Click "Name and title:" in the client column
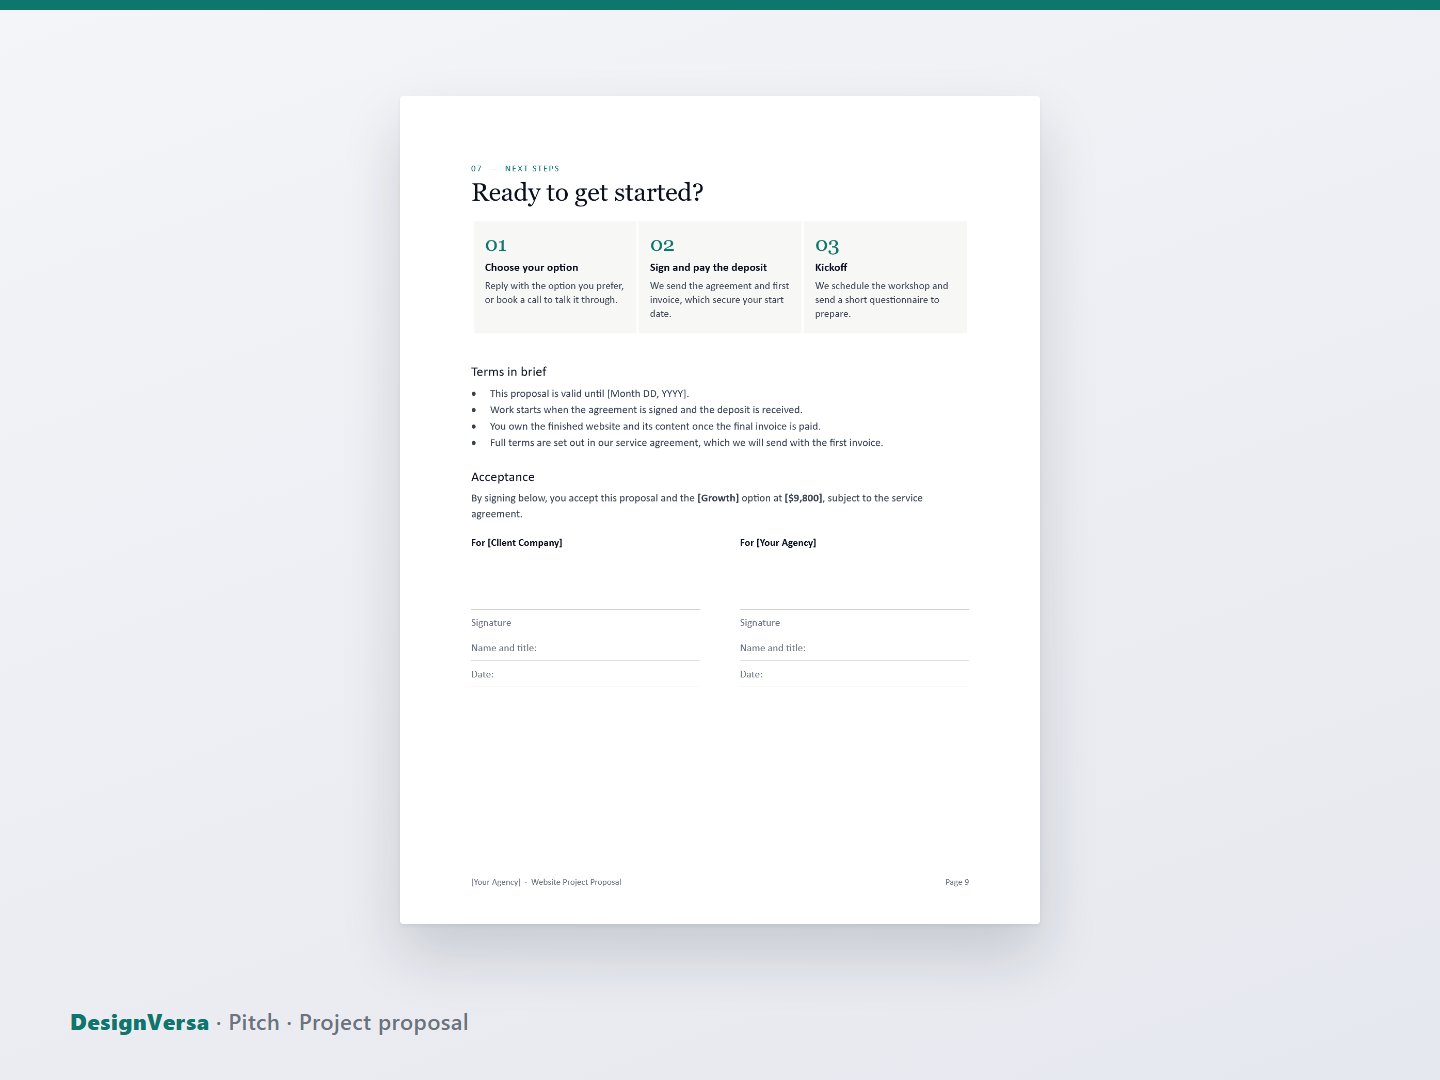1440x1080 pixels. 504,648
